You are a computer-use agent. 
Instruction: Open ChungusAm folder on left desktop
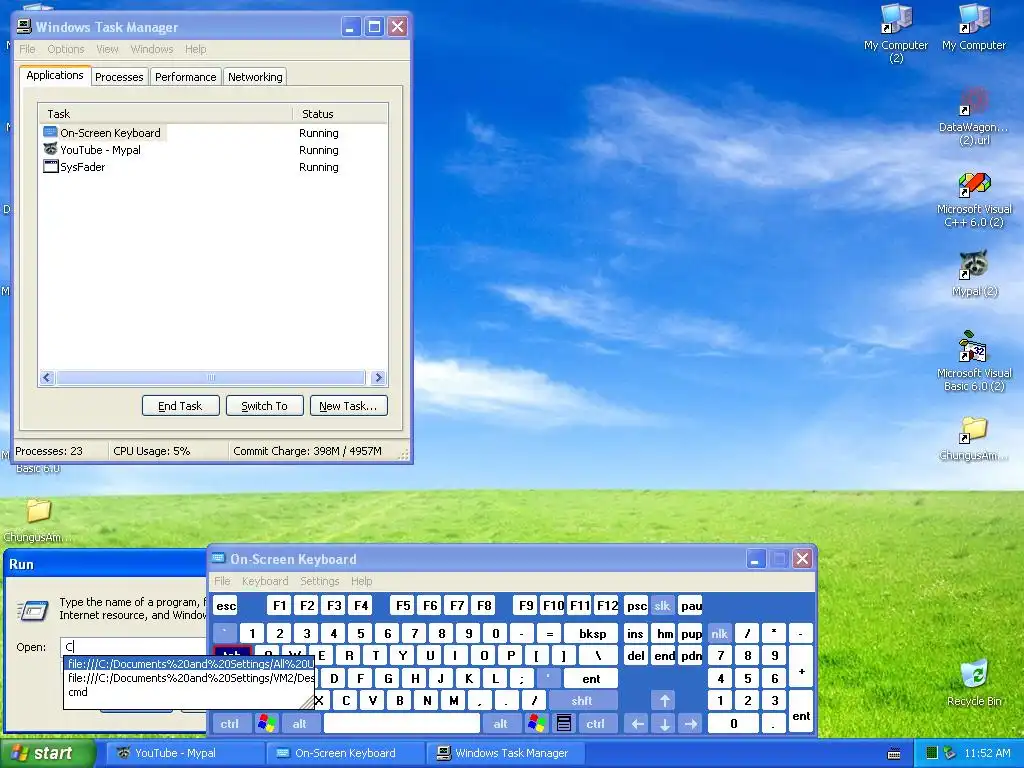point(38,512)
